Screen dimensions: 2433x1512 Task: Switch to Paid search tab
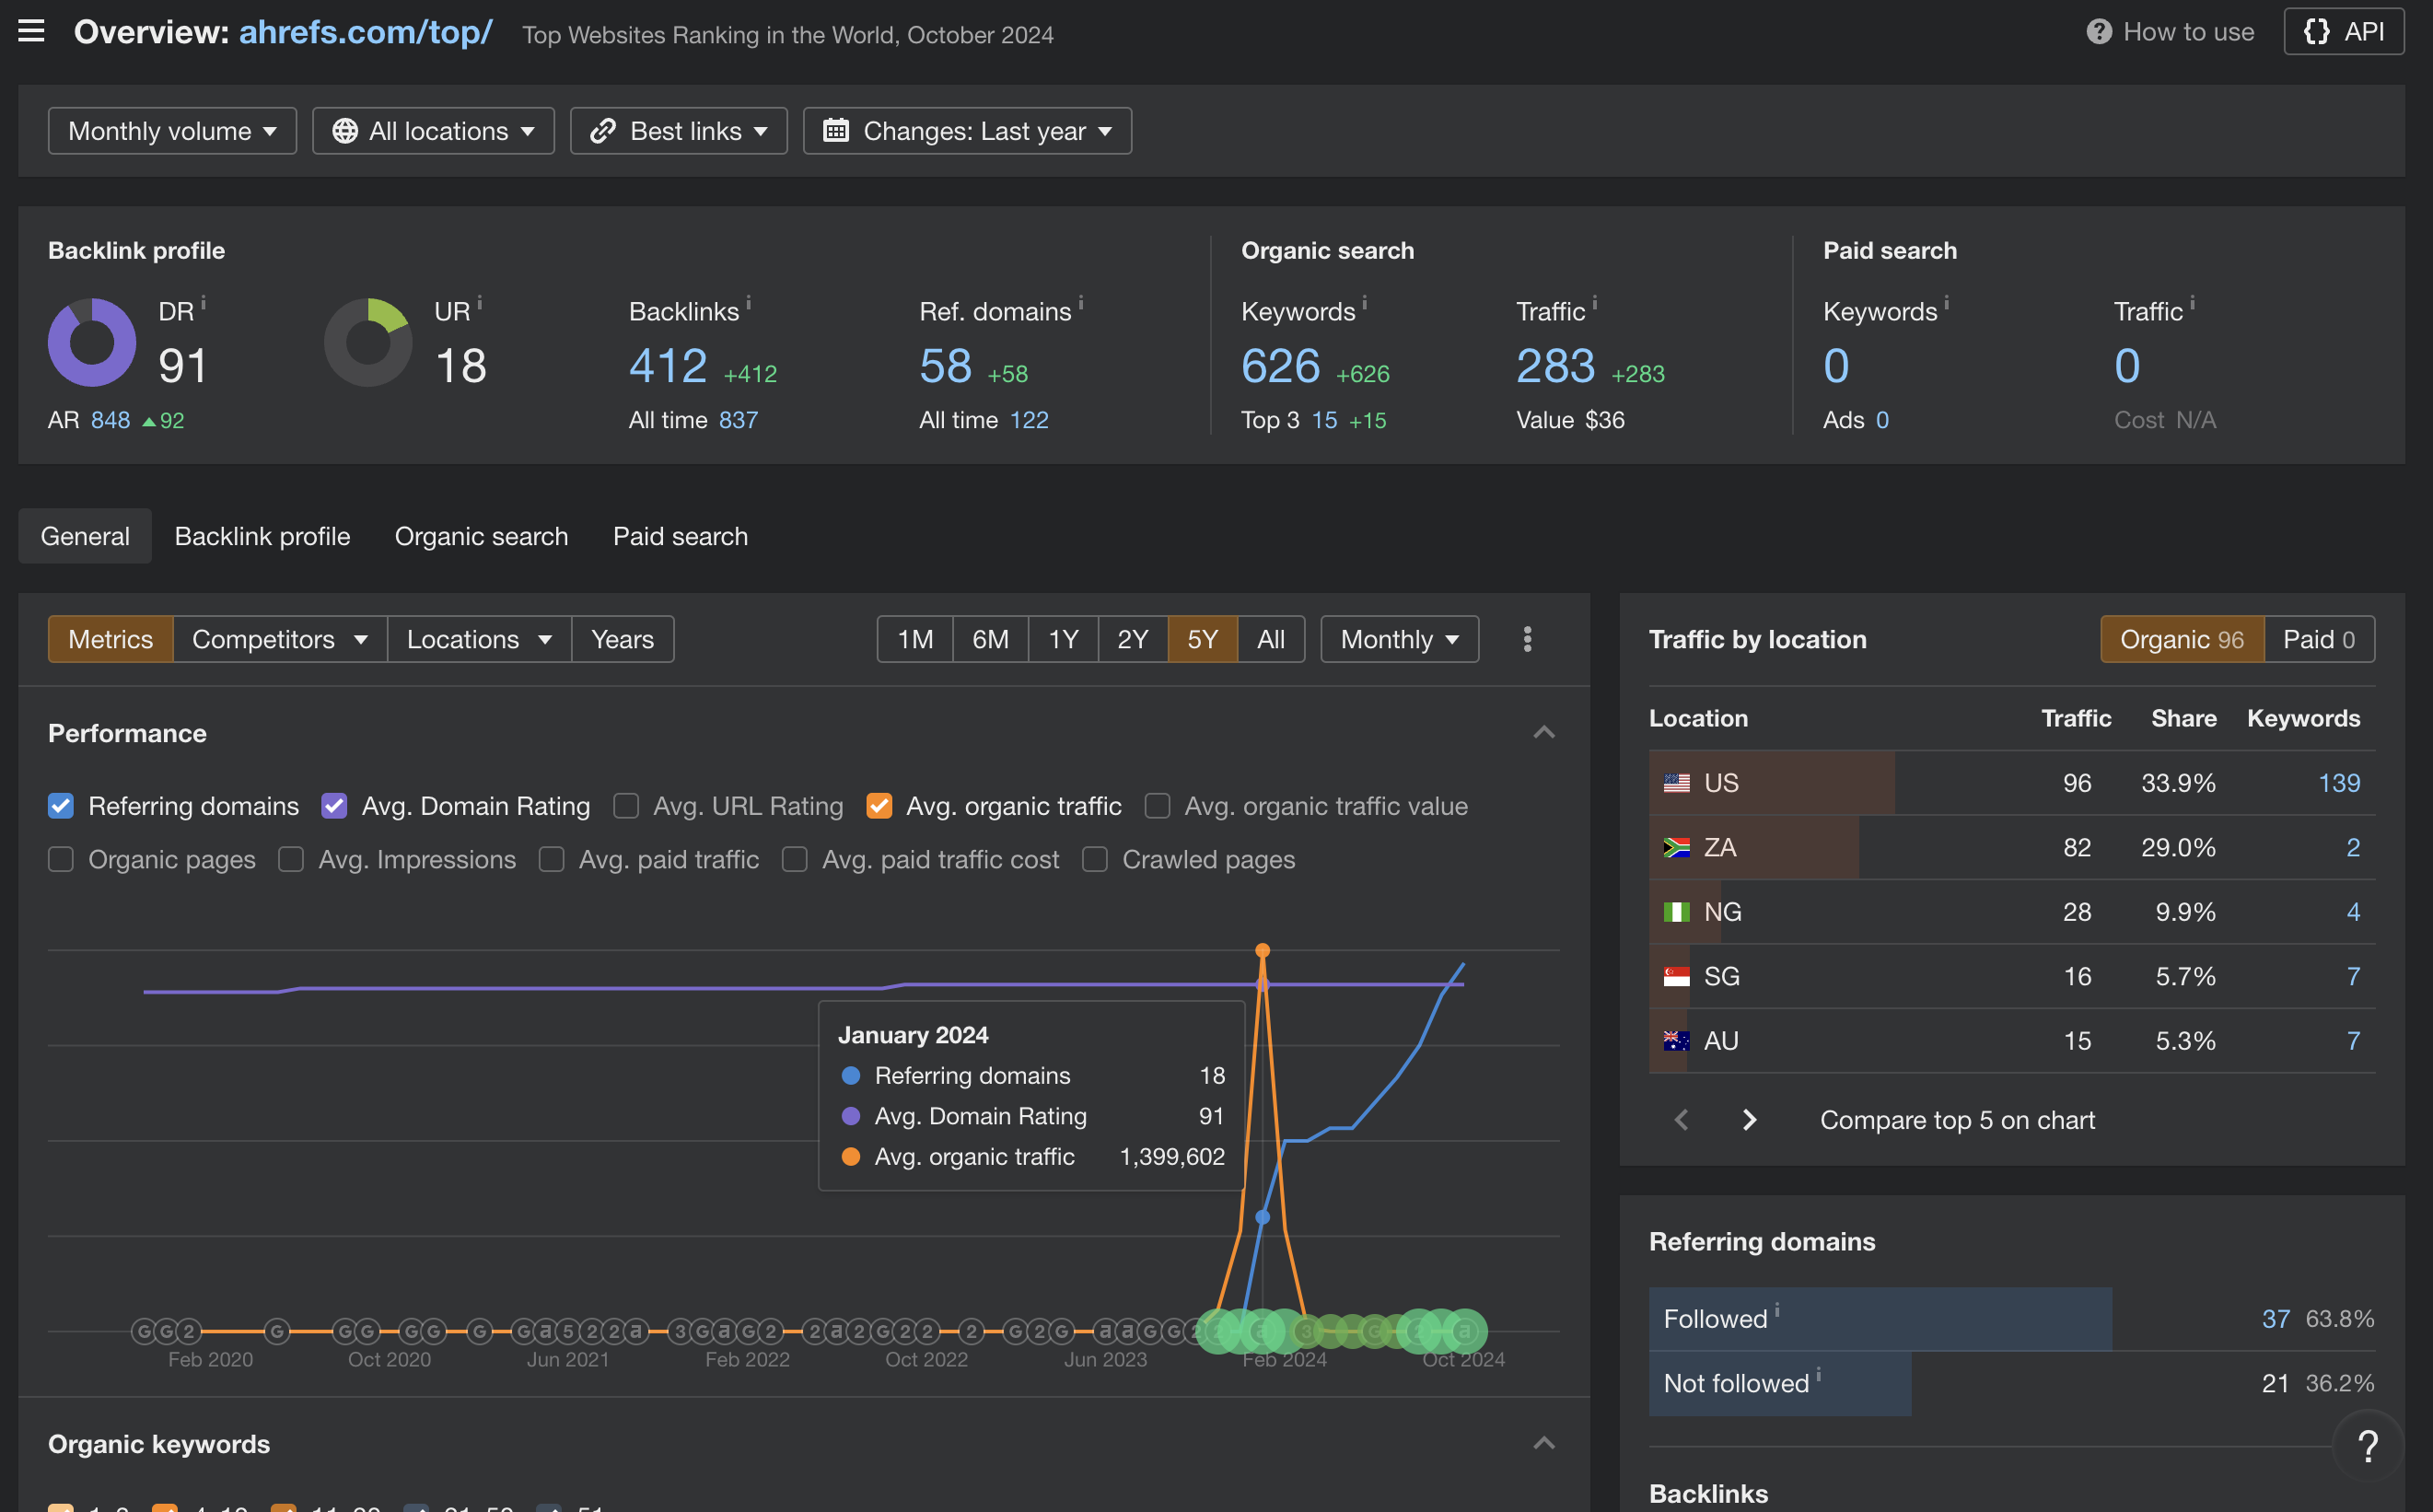680,536
